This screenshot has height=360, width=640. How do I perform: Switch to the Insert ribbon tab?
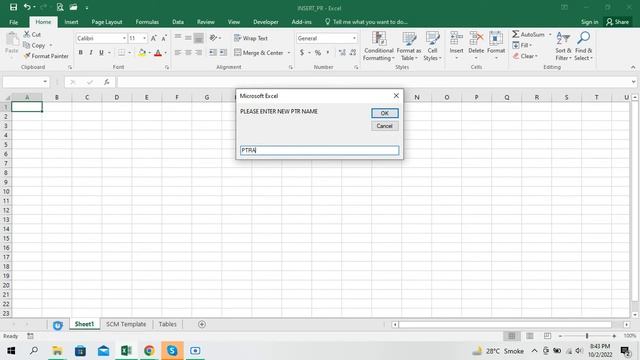tap(71, 22)
